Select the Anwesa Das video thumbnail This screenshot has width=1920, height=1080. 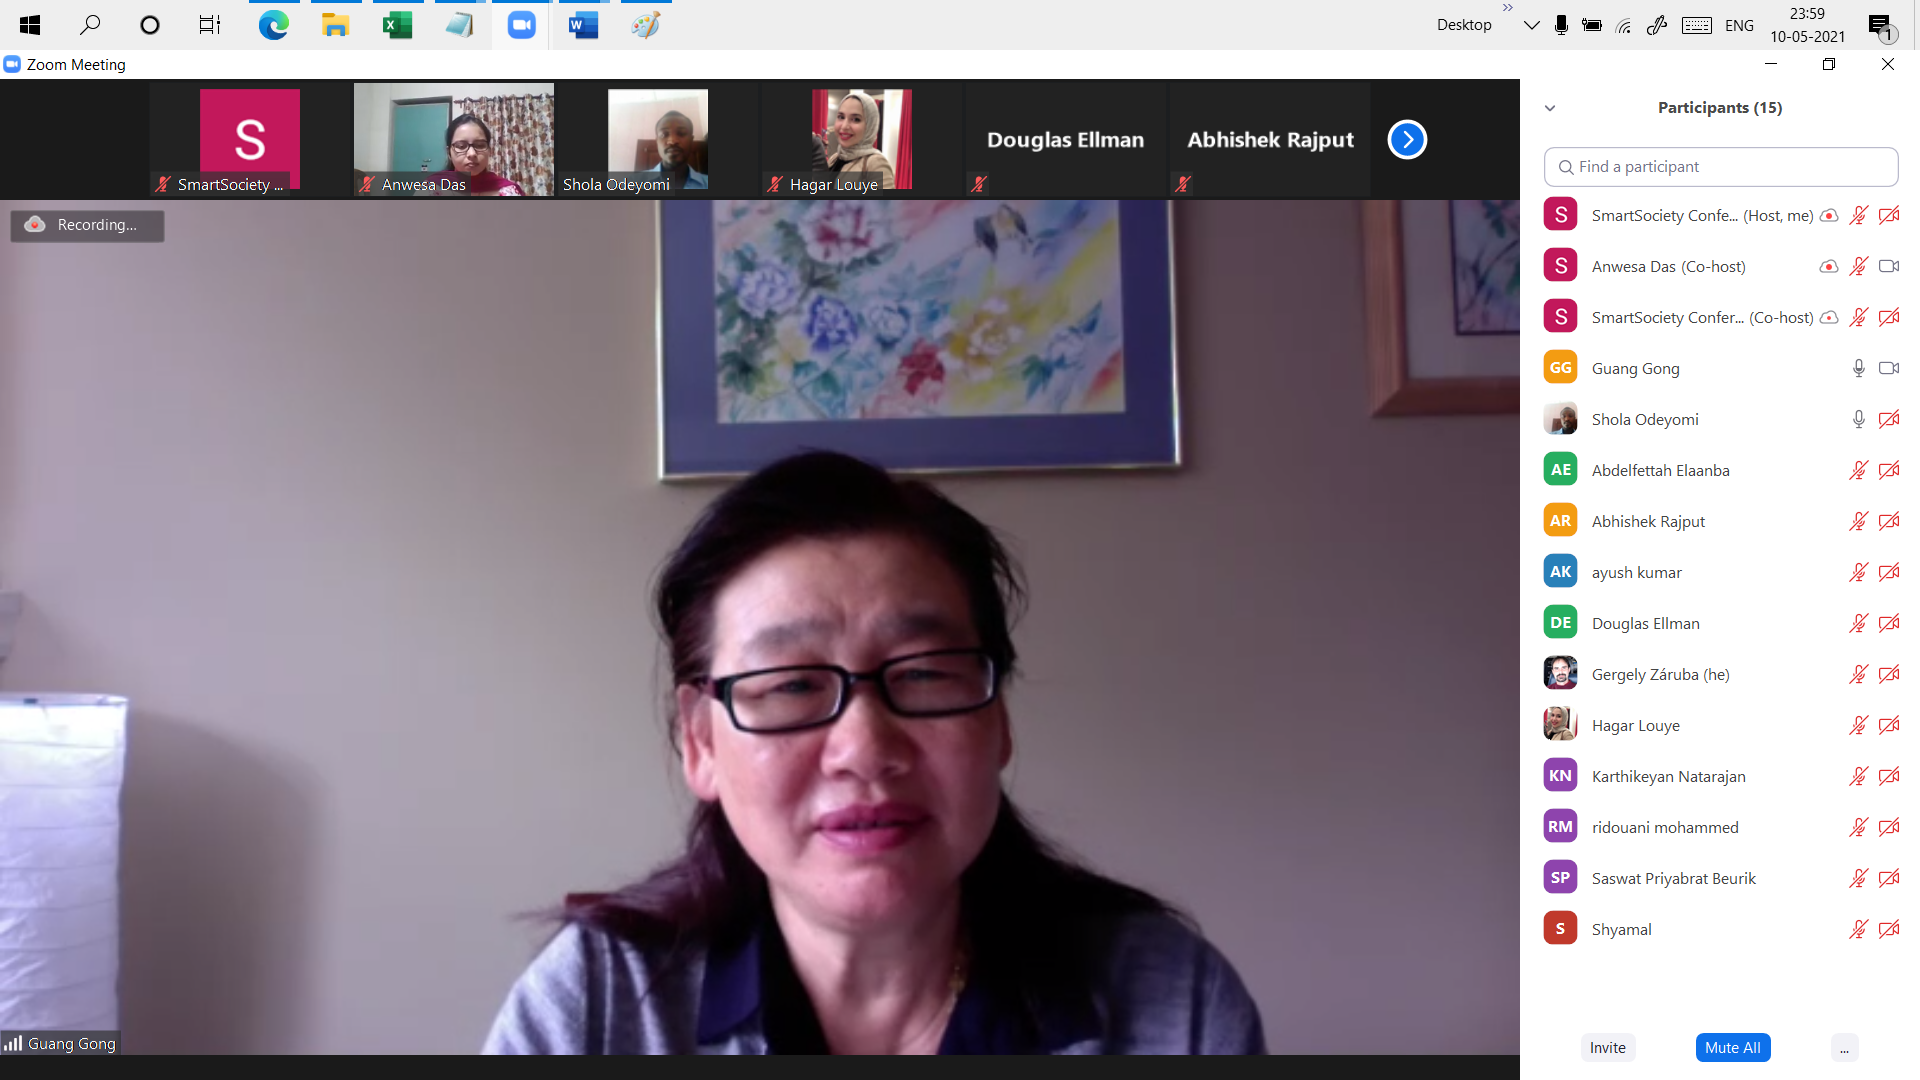(453, 139)
